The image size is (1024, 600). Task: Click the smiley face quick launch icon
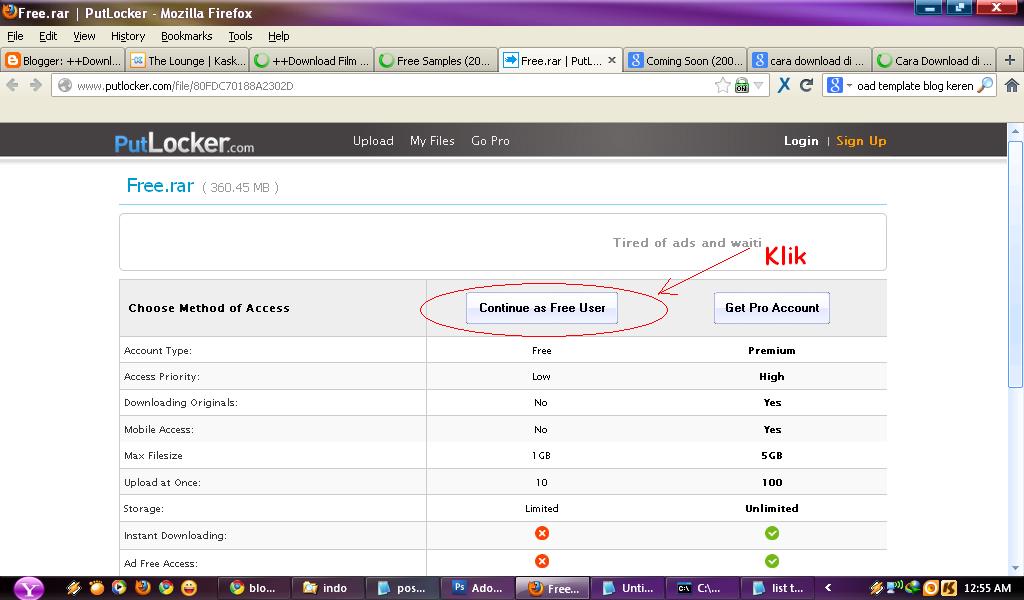(x=189, y=588)
